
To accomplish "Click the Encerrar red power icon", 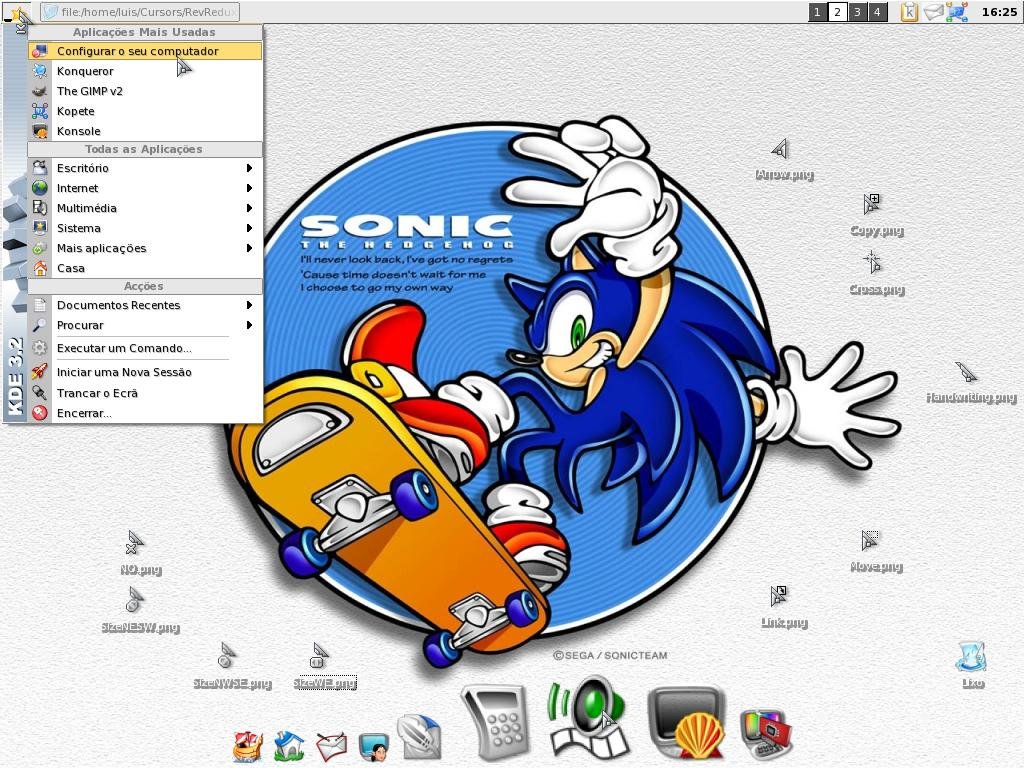I will 40,413.
